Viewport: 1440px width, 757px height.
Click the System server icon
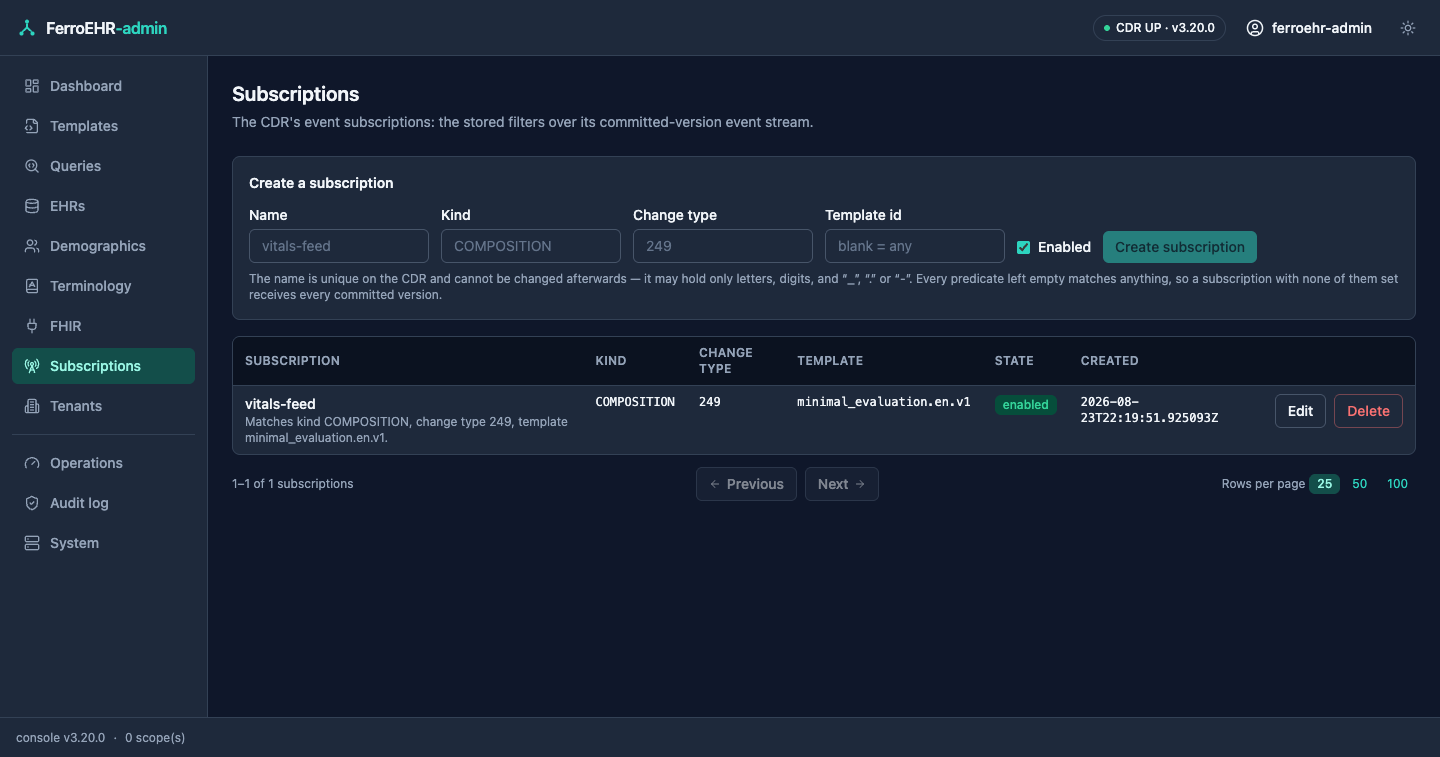pos(32,543)
